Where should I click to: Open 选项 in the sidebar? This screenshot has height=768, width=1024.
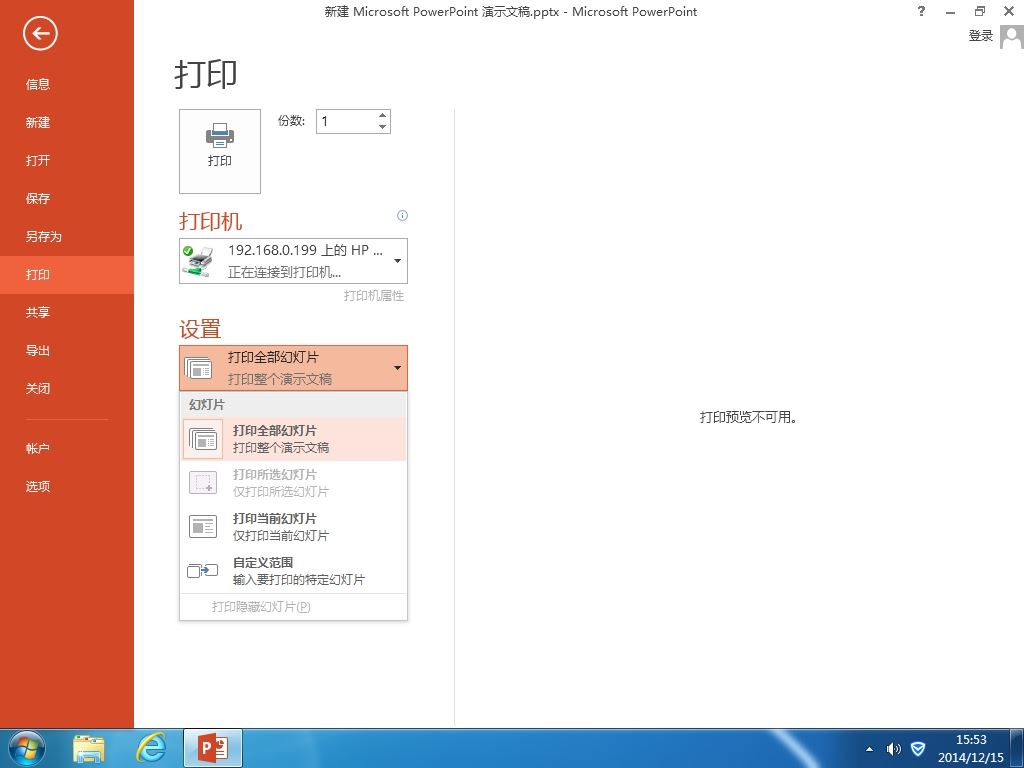[67, 487]
